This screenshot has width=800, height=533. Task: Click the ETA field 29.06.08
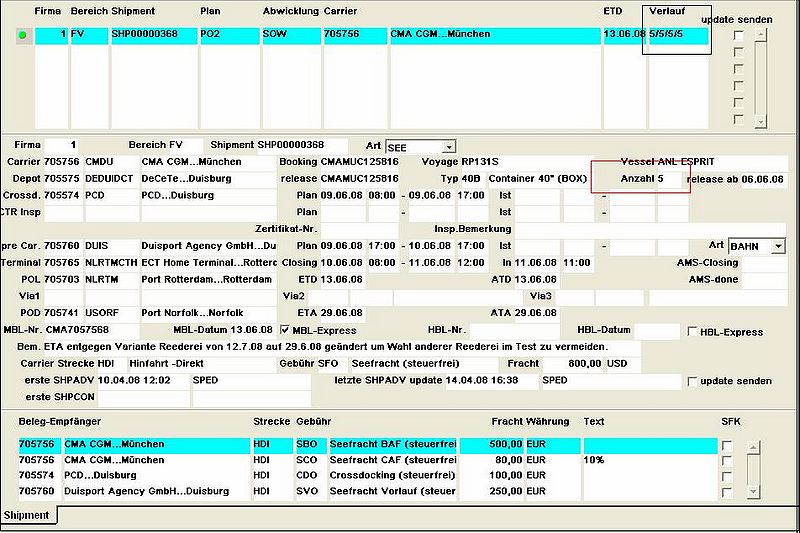click(342, 313)
